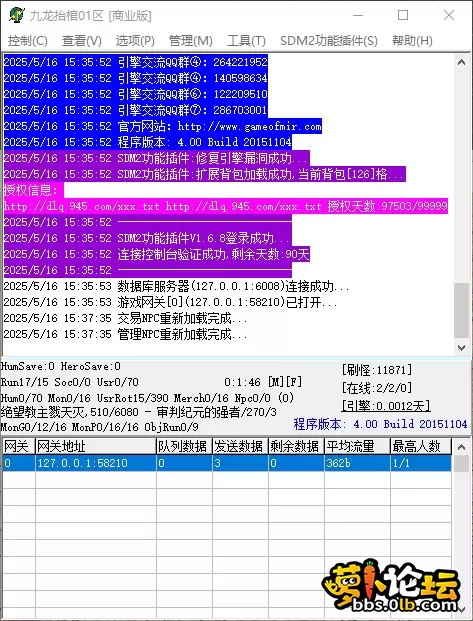Click log line 数据库服务器 连接成功
The image size is (473, 621).
coord(176,286)
